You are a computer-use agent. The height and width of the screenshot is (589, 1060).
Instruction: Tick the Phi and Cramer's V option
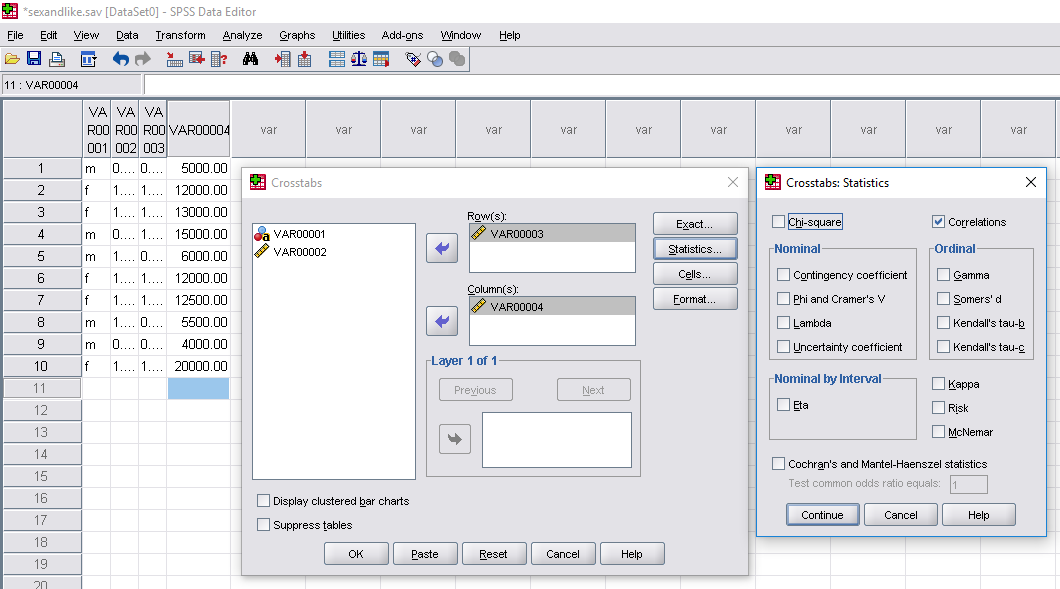pyautogui.click(x=784, y=299)
